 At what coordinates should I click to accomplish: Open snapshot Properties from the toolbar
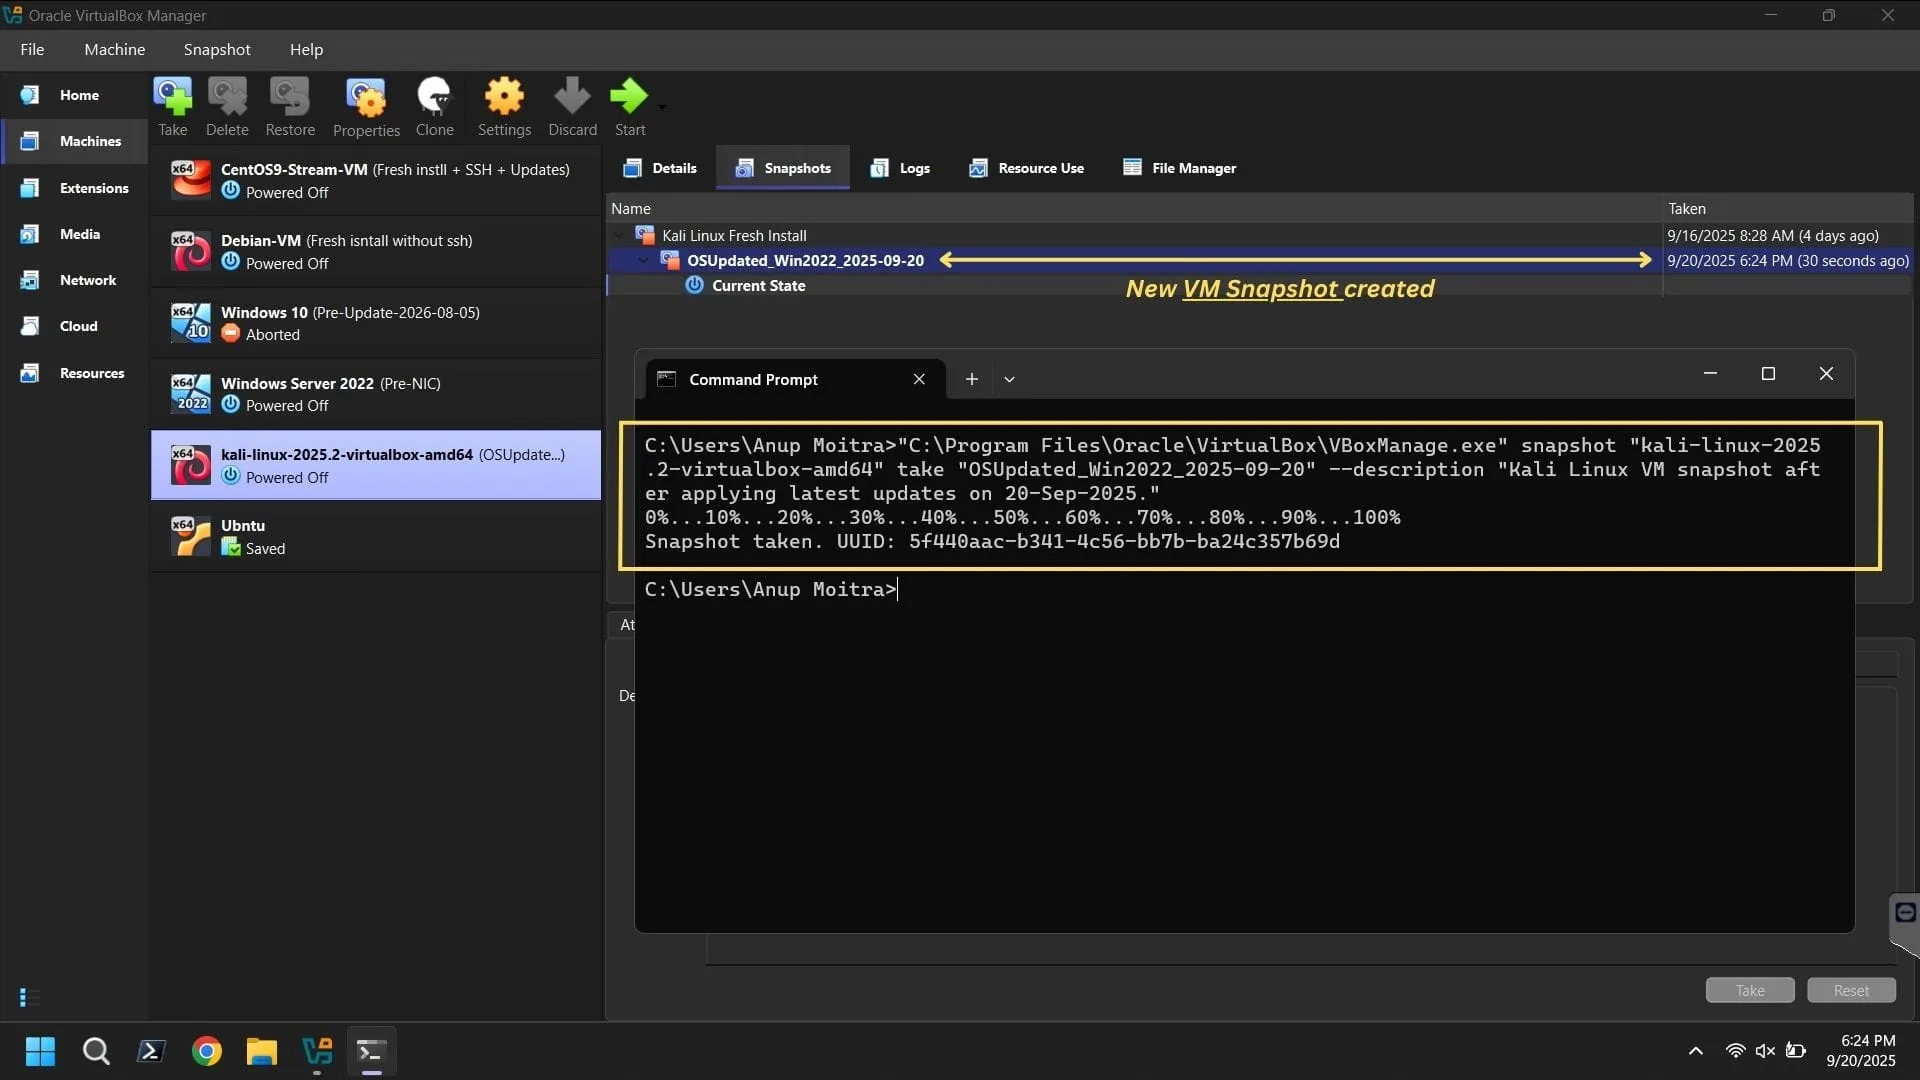(366, 105)
